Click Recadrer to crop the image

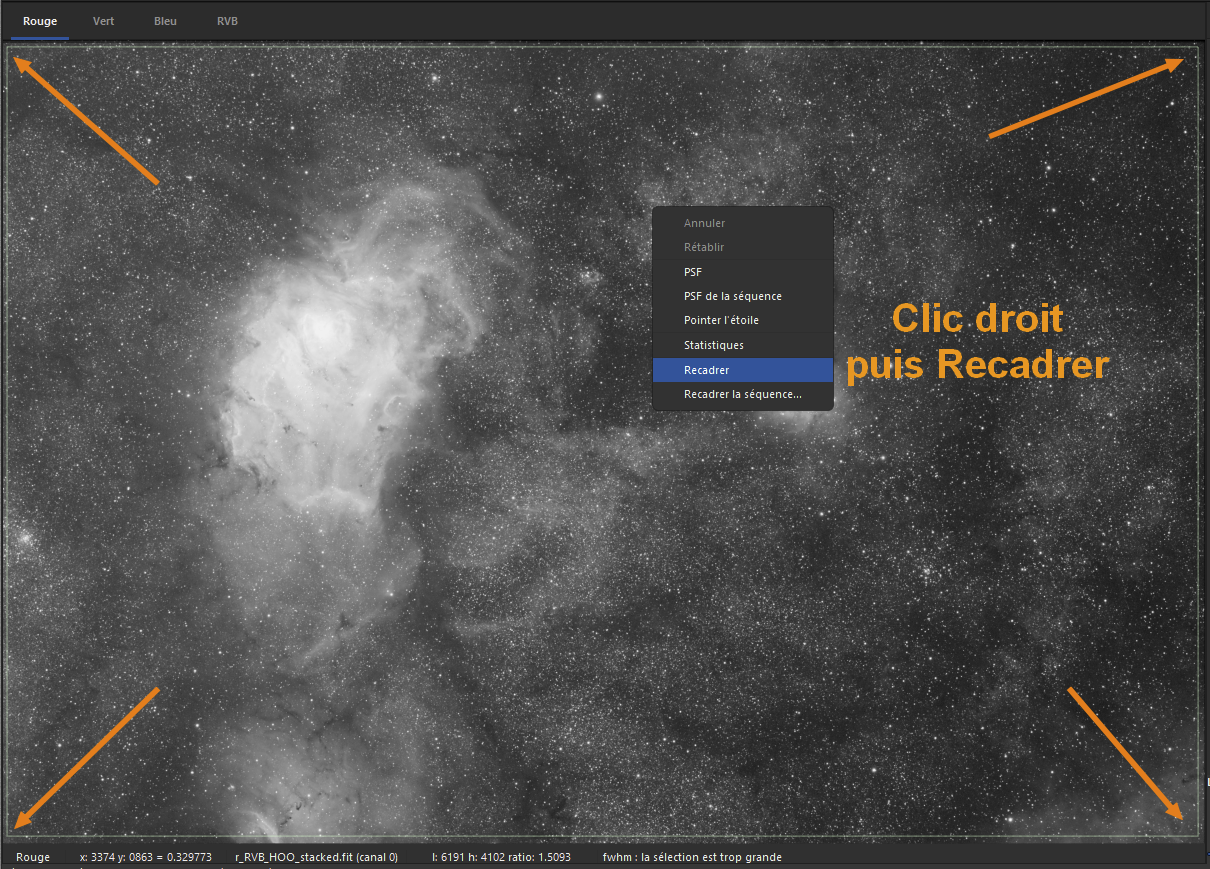pos(742,370)
